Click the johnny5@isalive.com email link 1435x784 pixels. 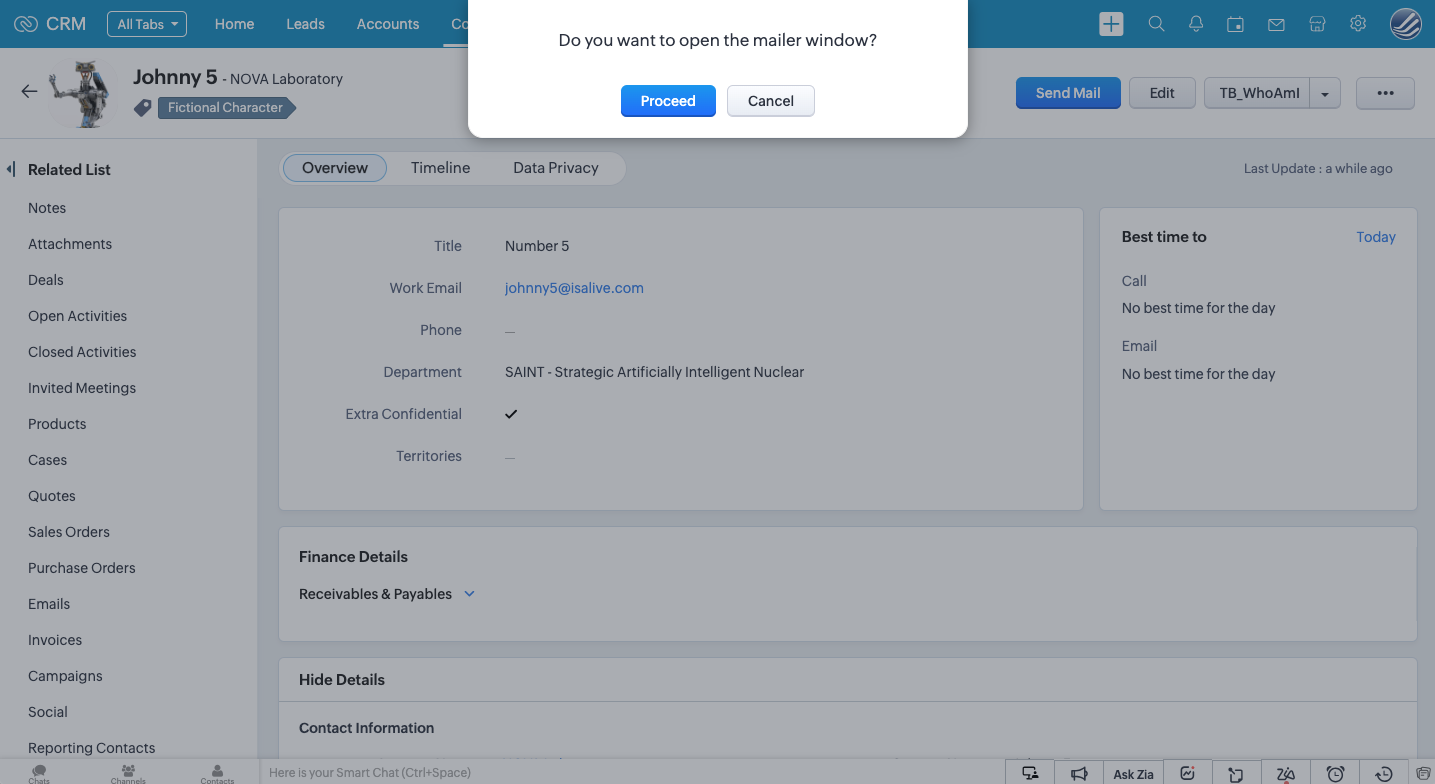574,288
